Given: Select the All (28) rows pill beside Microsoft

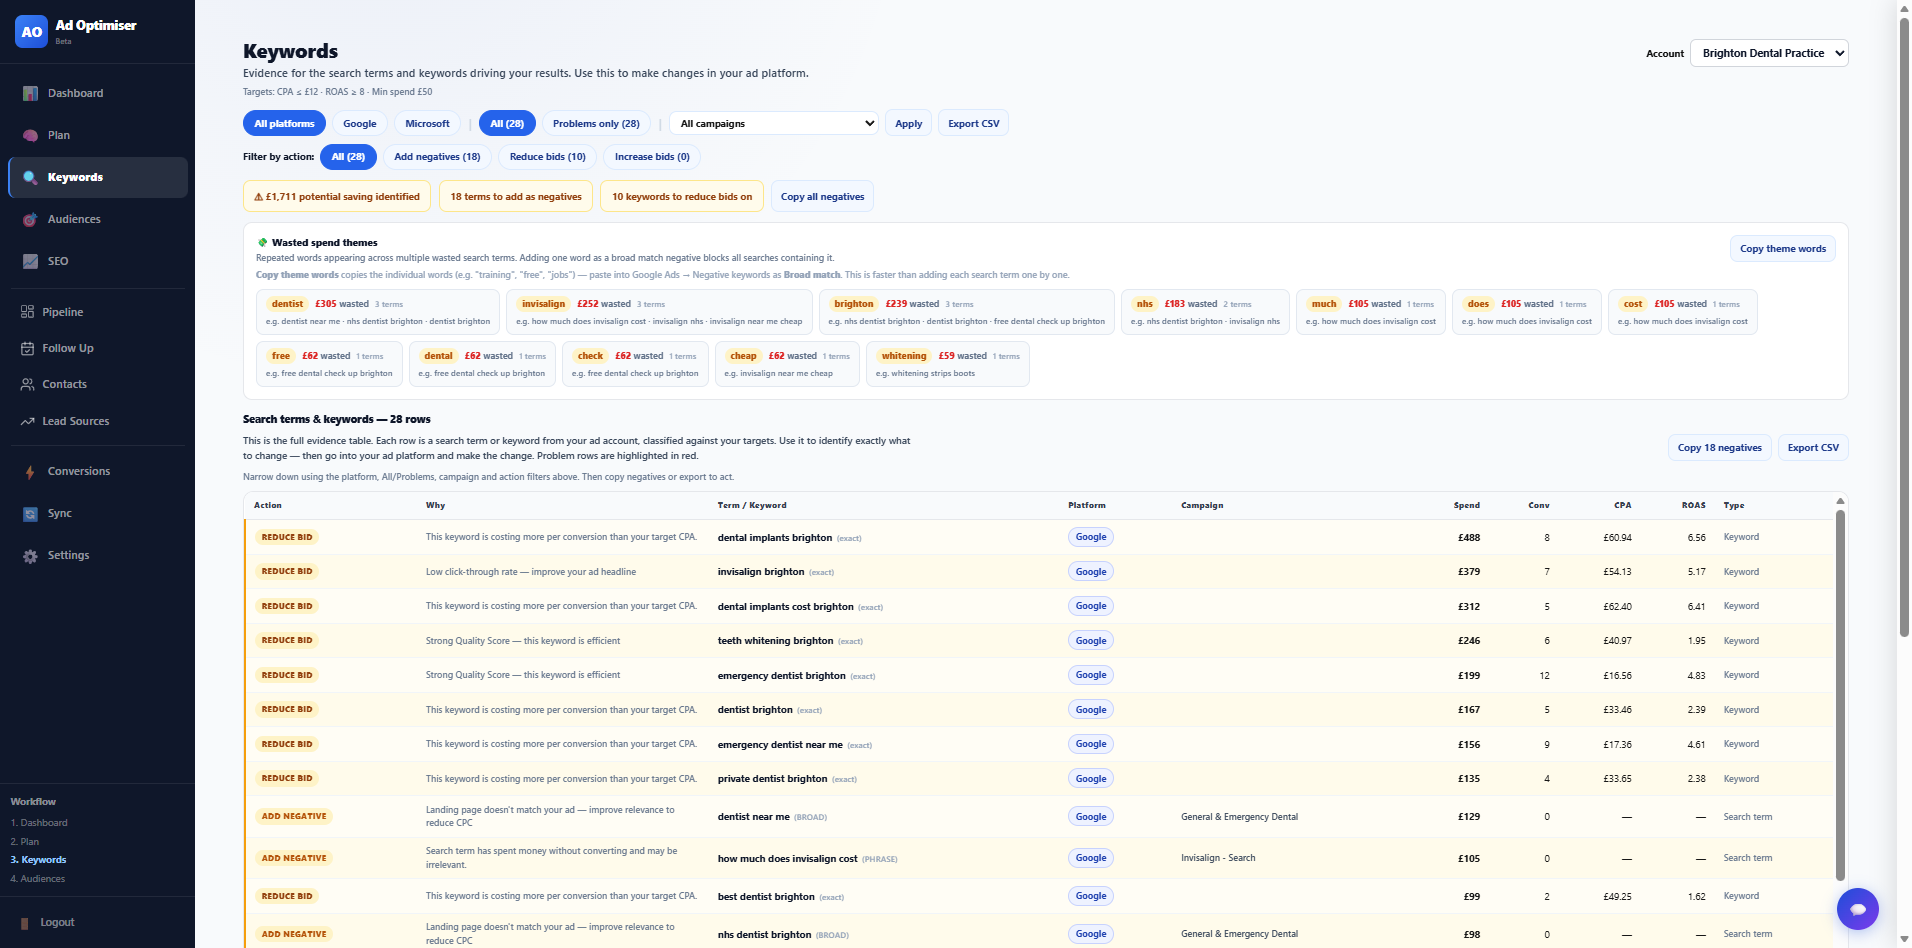Looking at the screenshot, I should tap(507, 123).
